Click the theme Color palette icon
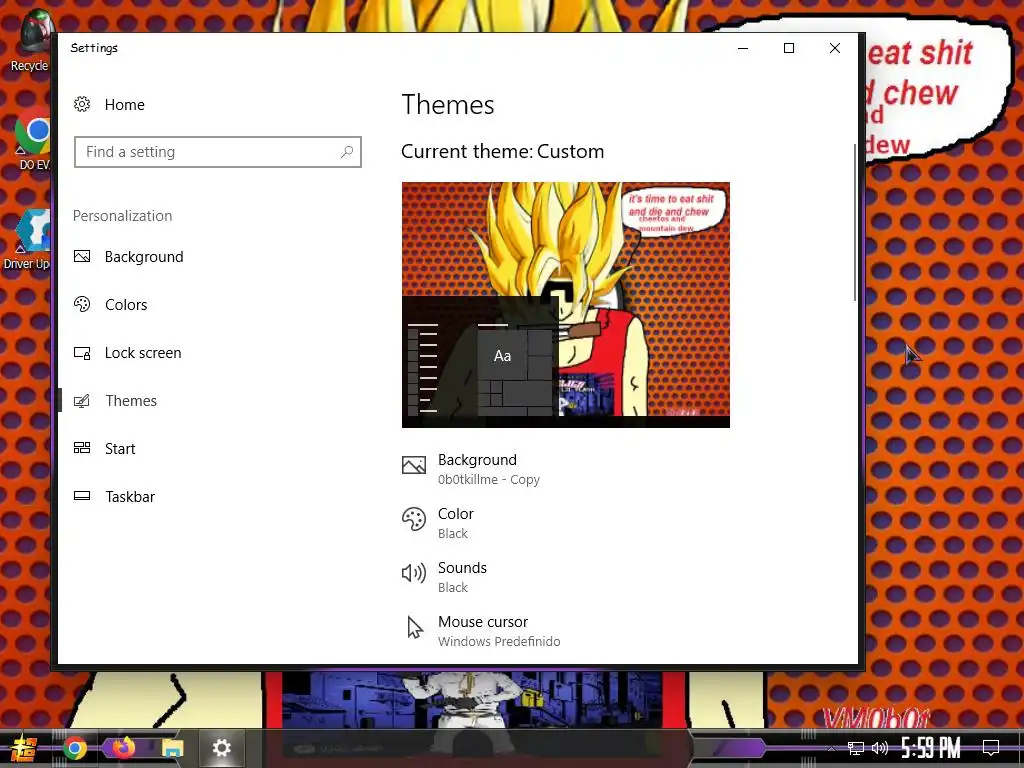Viewport: 1024px width, 768px height. pos(413,520)
